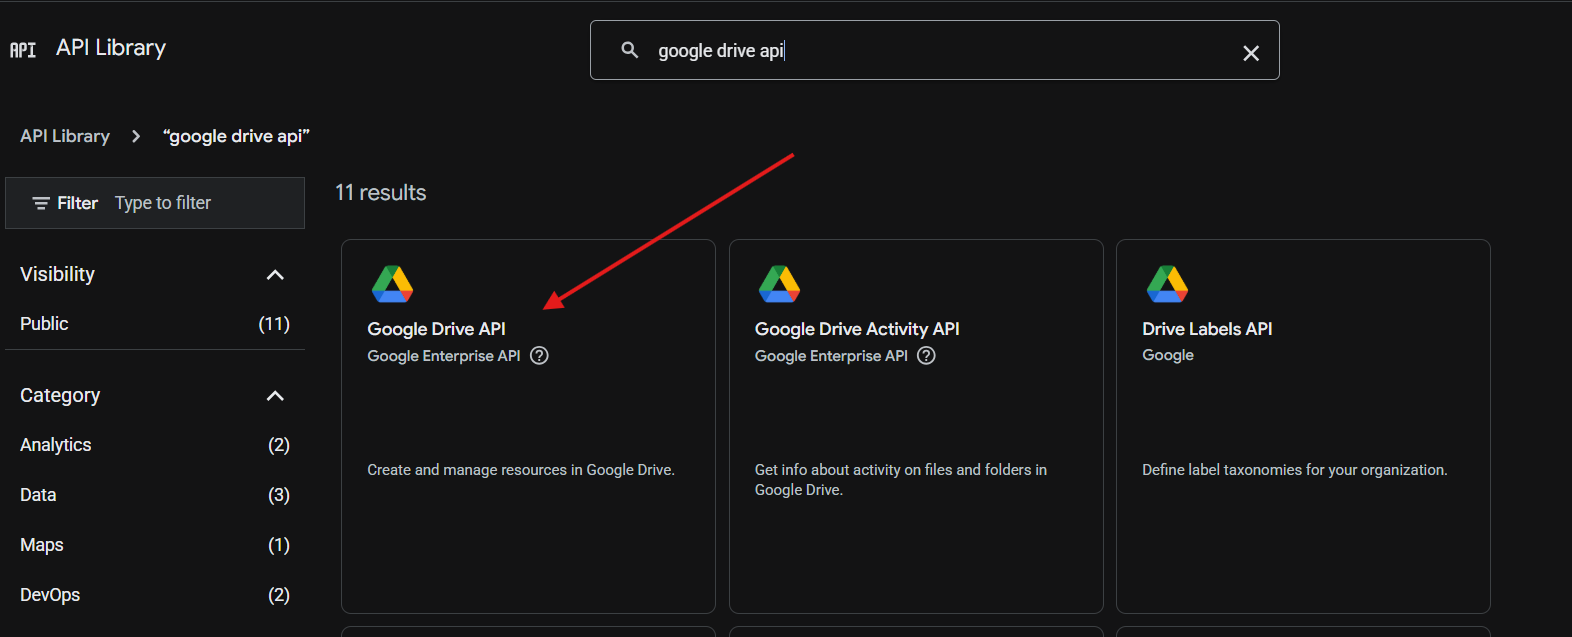This screenshot has width=1572, height=637.
Task: Open help icon next to Drive Activity API's Enterprise label
Action: coord(926,356)
